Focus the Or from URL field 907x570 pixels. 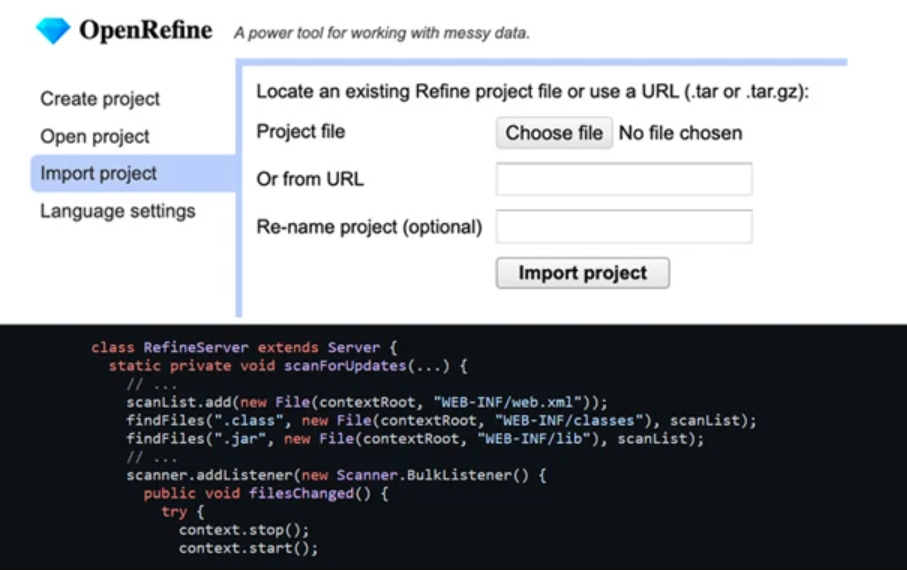click(x=624, y=180)
